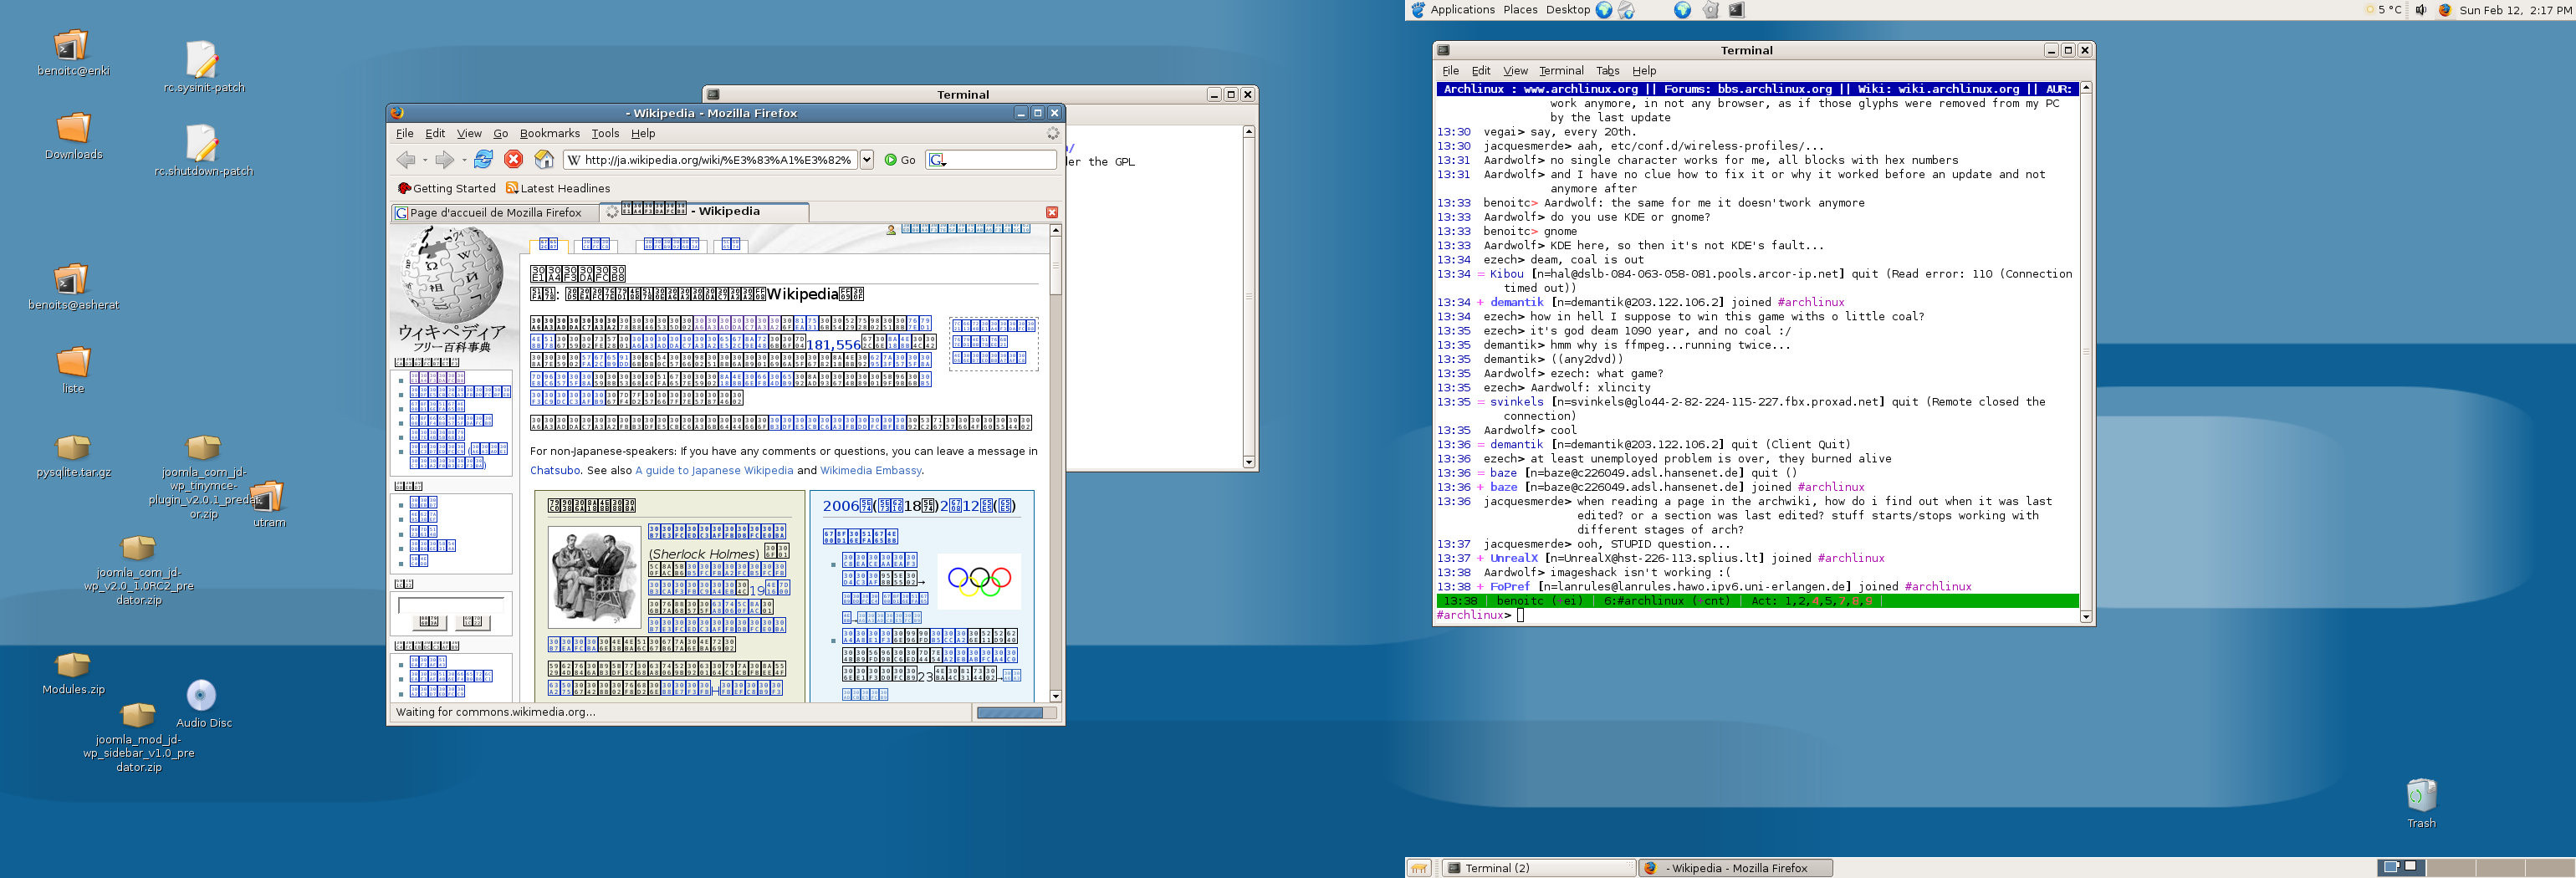The width and height of the screenshot is (2576, 878).
Task: Switch to Page d'accueil de Mozilla Firefox tab
Action: click(x=495, y=213)
